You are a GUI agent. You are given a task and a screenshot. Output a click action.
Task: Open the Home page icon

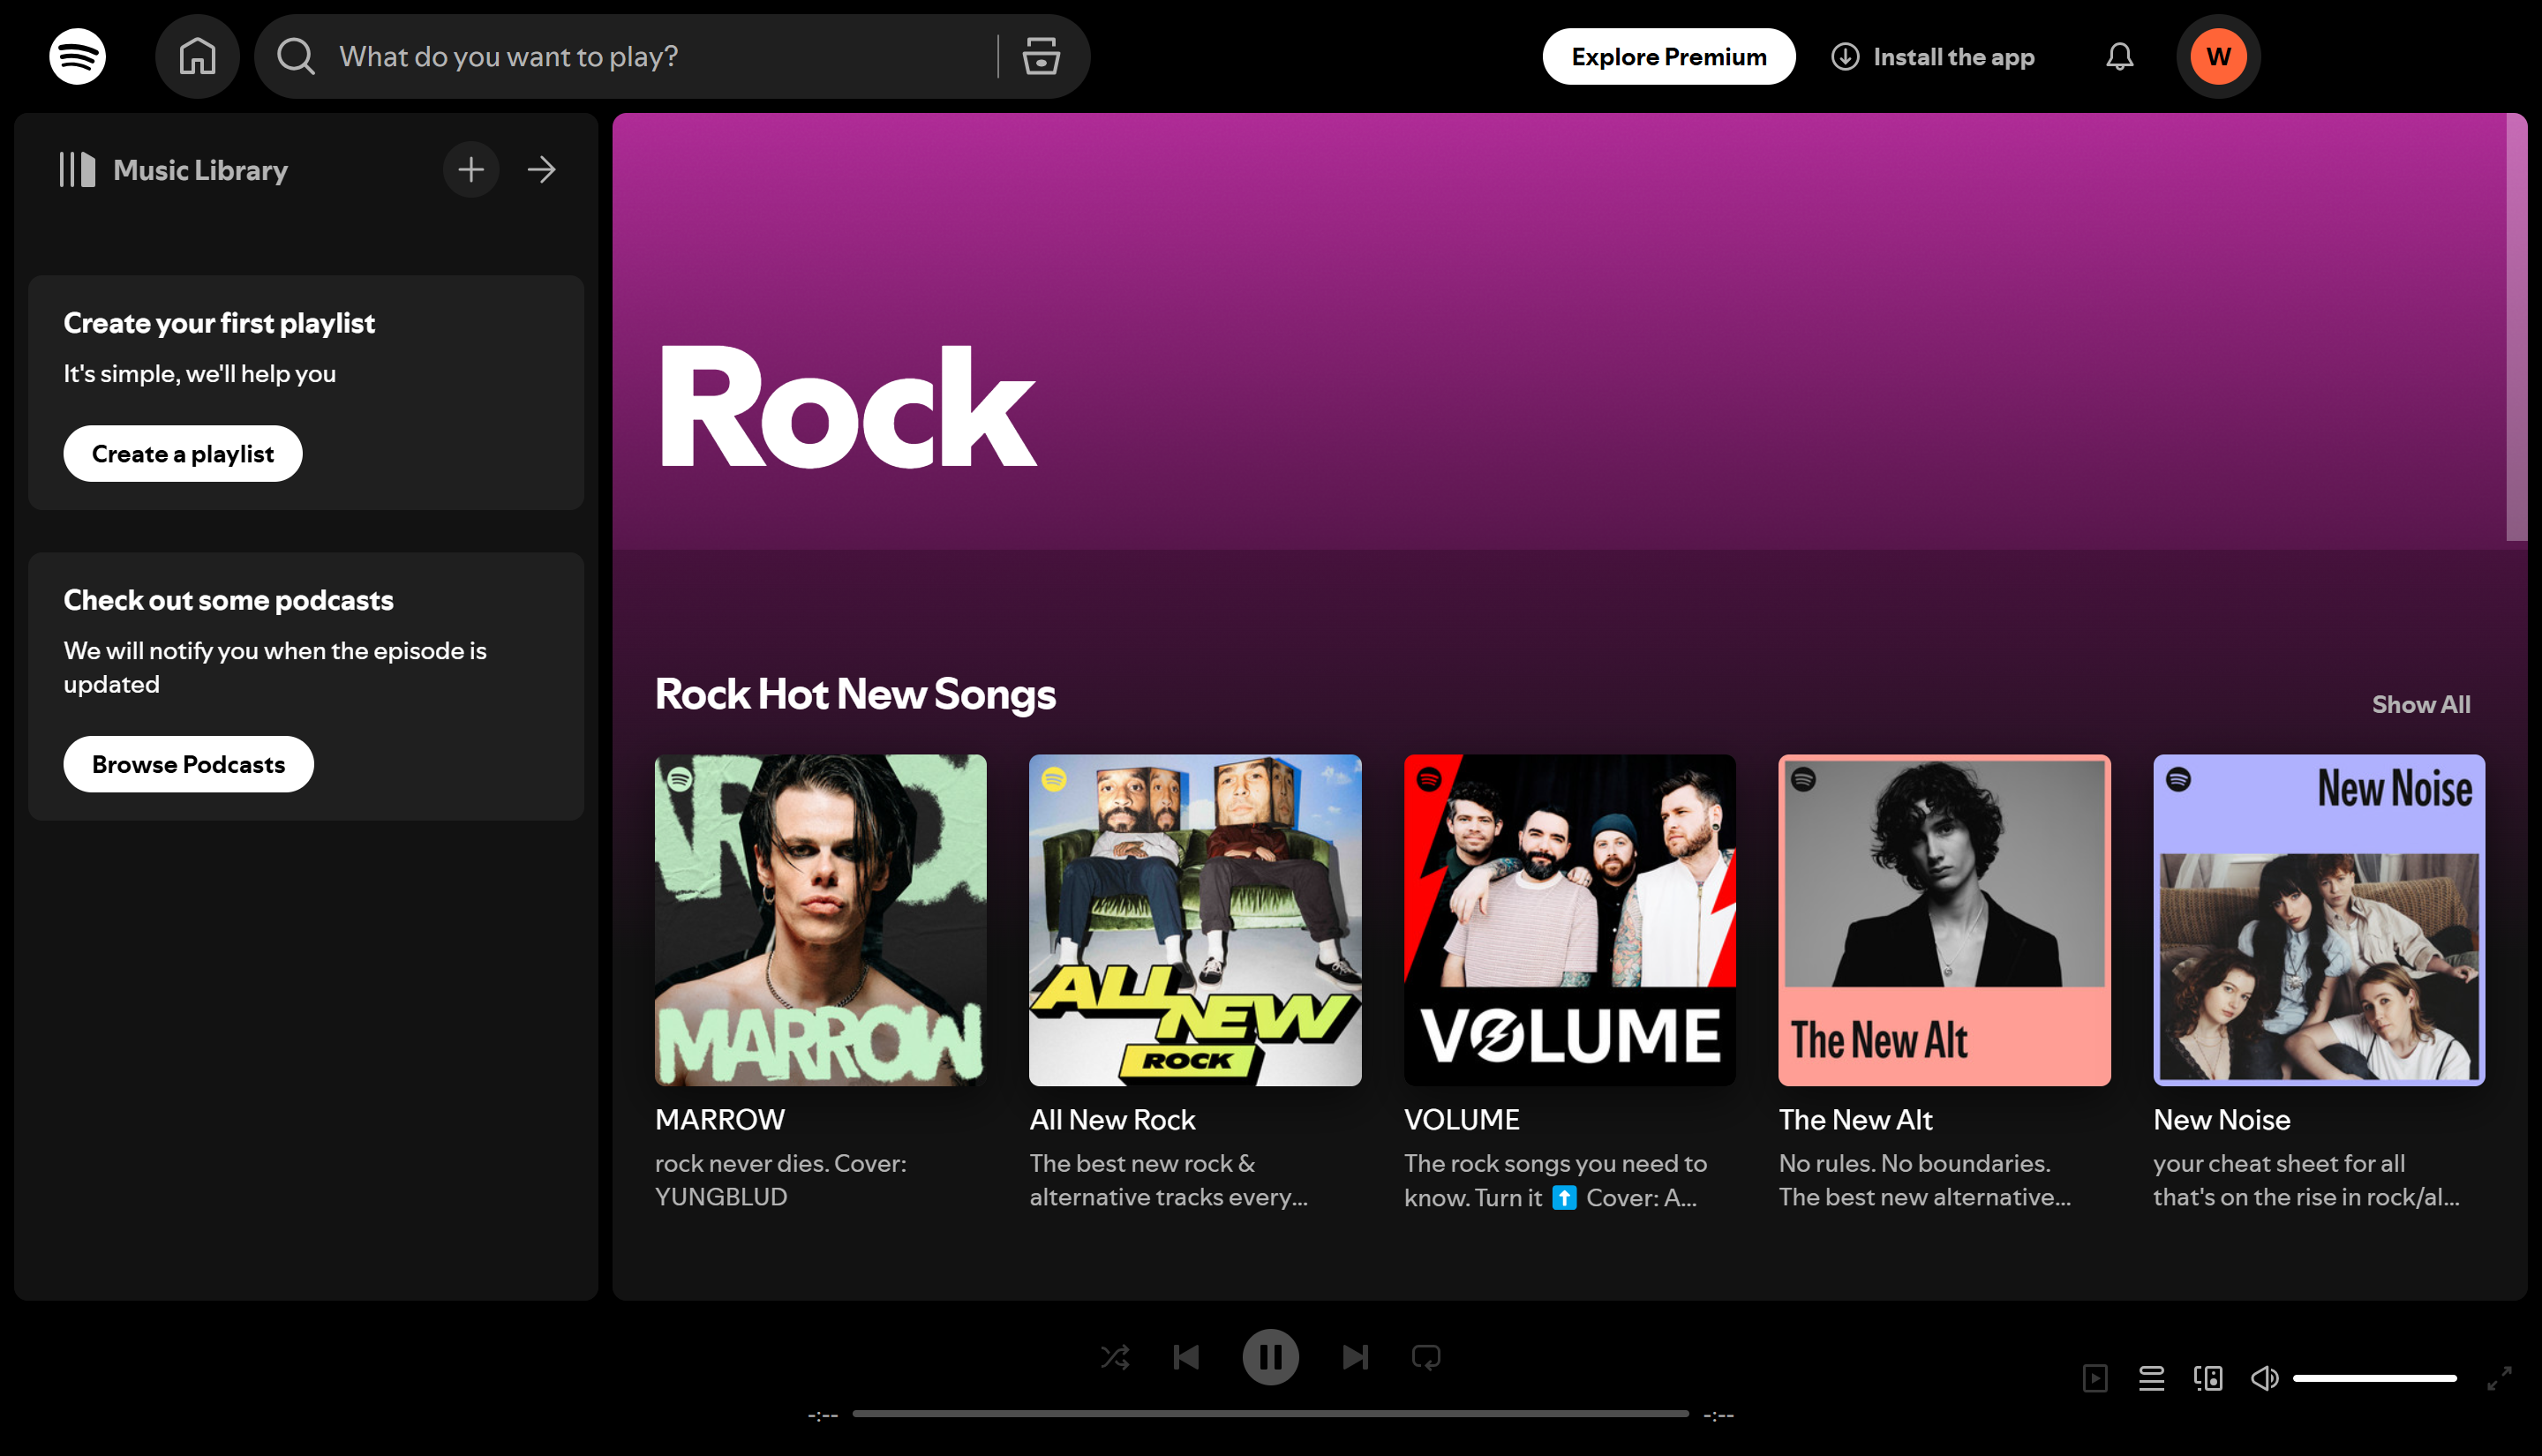197,56
